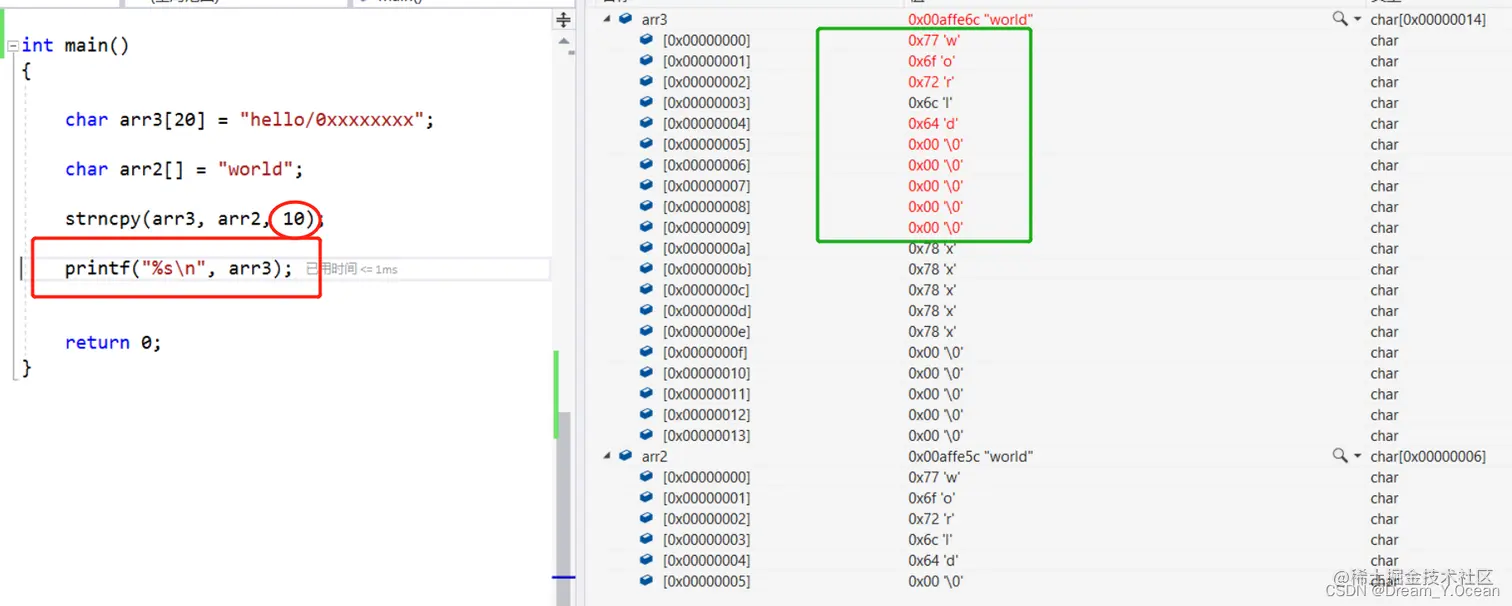
Task: Click type cell char[0x00000006]
Action: click(1428, 456)
